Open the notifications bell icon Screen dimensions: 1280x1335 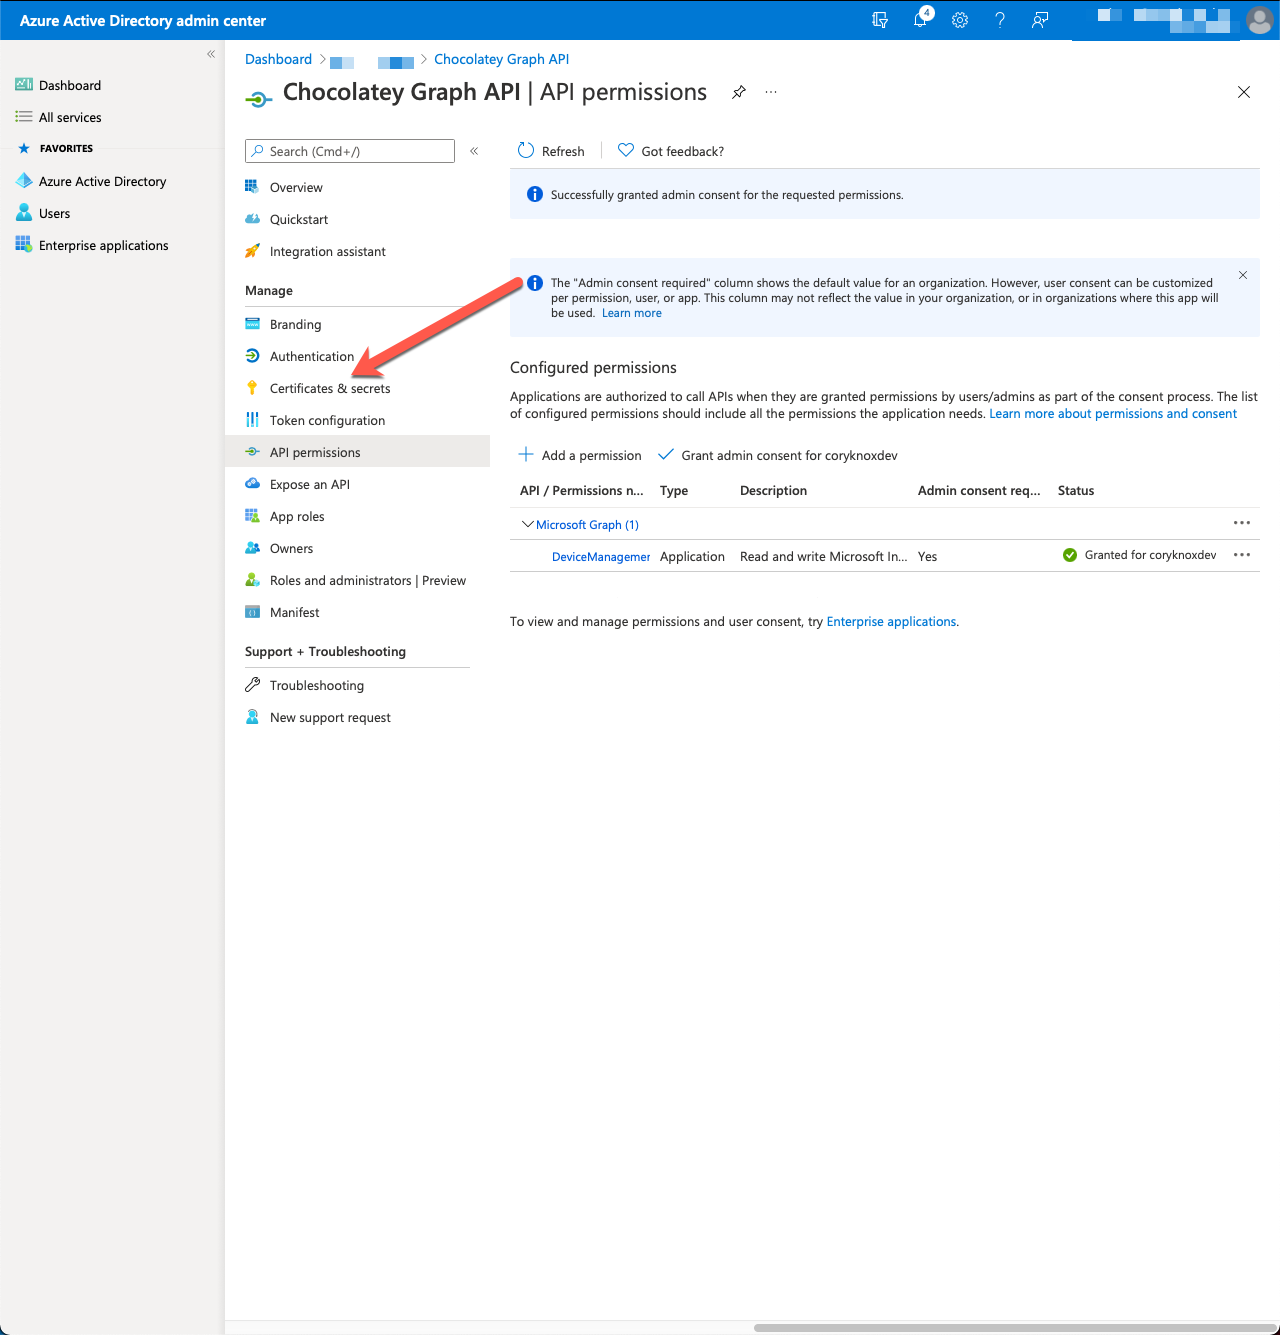(x=920, y=20)
